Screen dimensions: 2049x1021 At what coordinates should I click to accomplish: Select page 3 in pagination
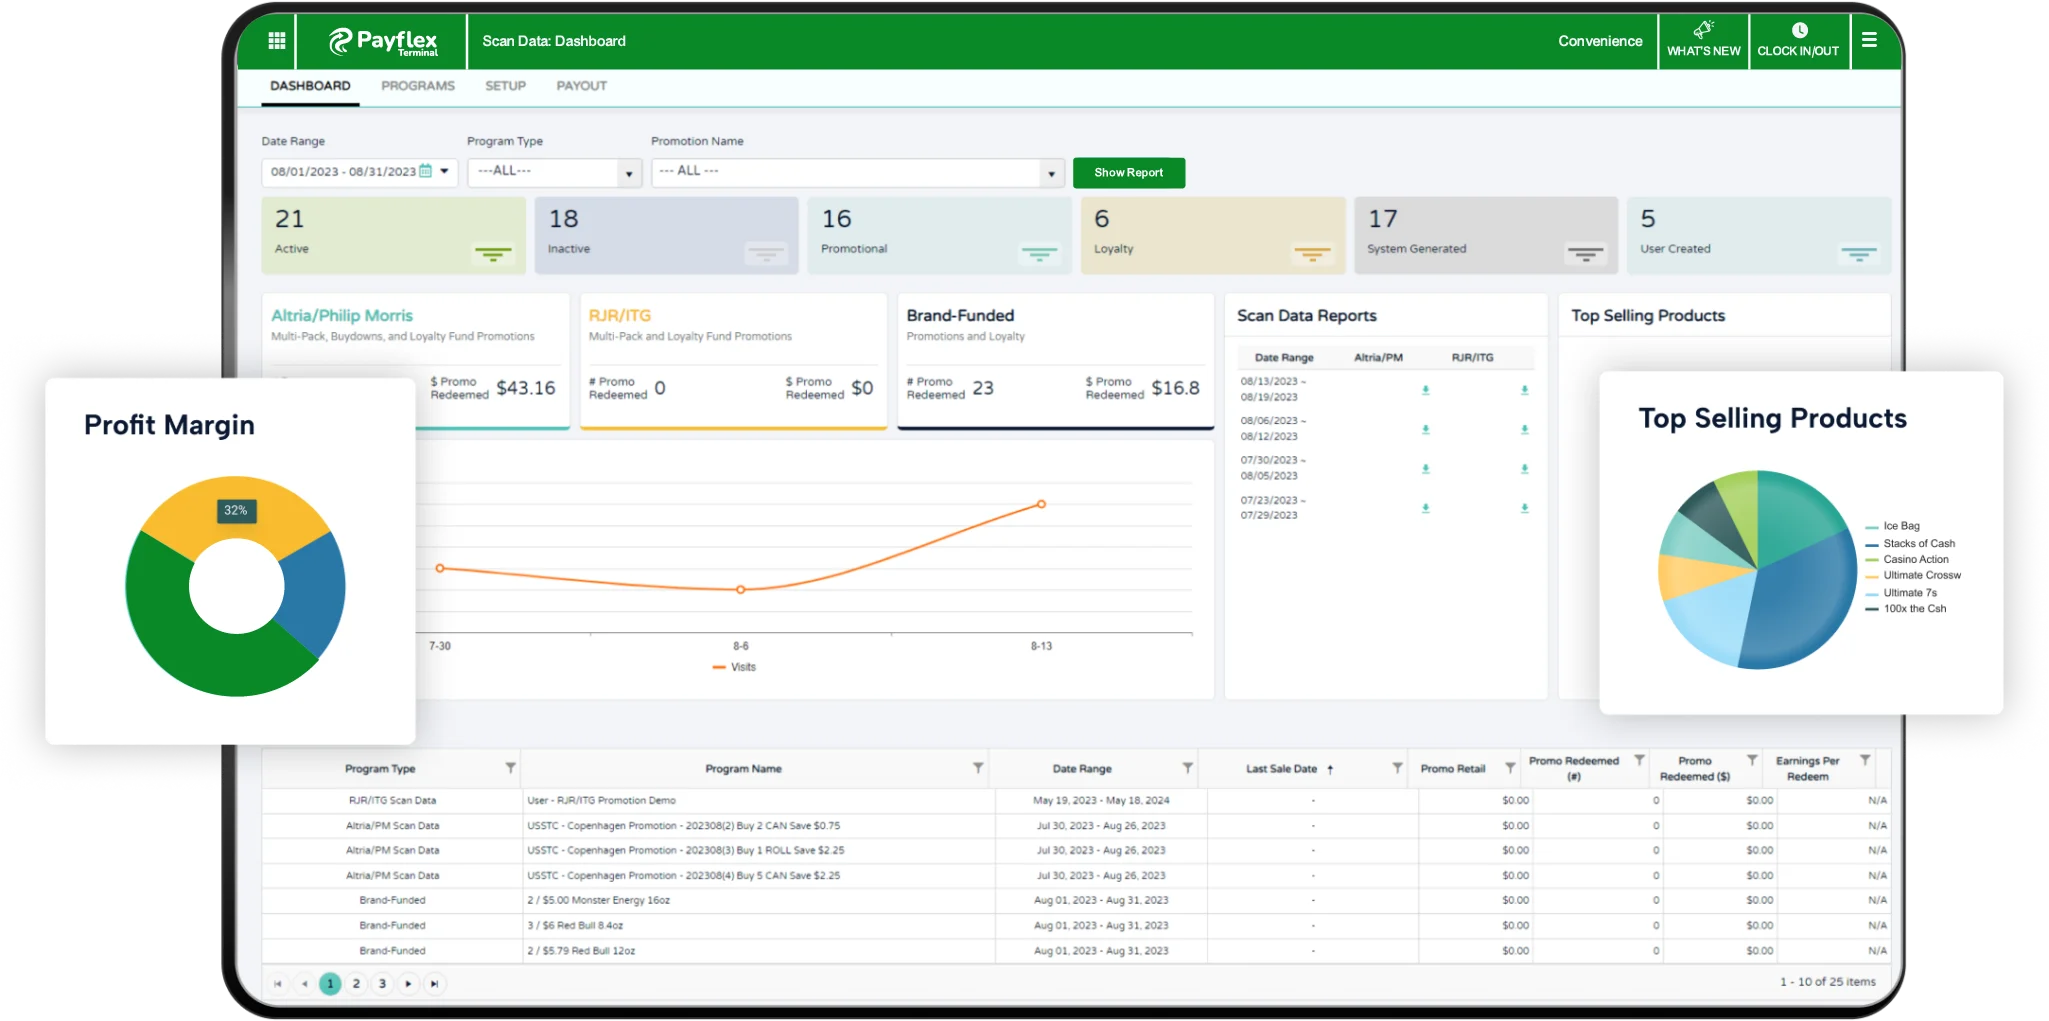tap(382, 984)
